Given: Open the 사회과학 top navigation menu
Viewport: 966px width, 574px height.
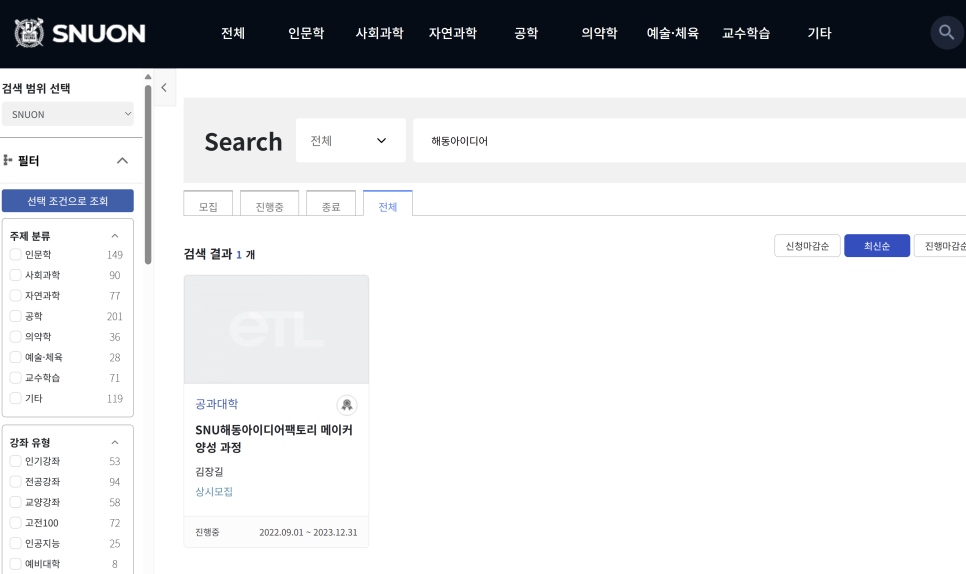Looking at the screenshot, I should tap(380, 33).
